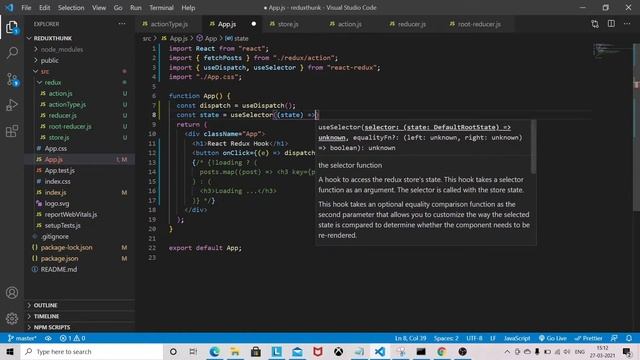Screen dimensions: 640x360
Task: Switch to the reducer.js tab
Action: (412, 24)
